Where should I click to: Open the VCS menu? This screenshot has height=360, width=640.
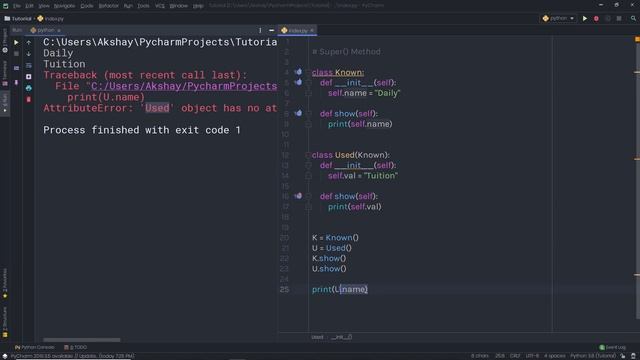pos(160,6)
